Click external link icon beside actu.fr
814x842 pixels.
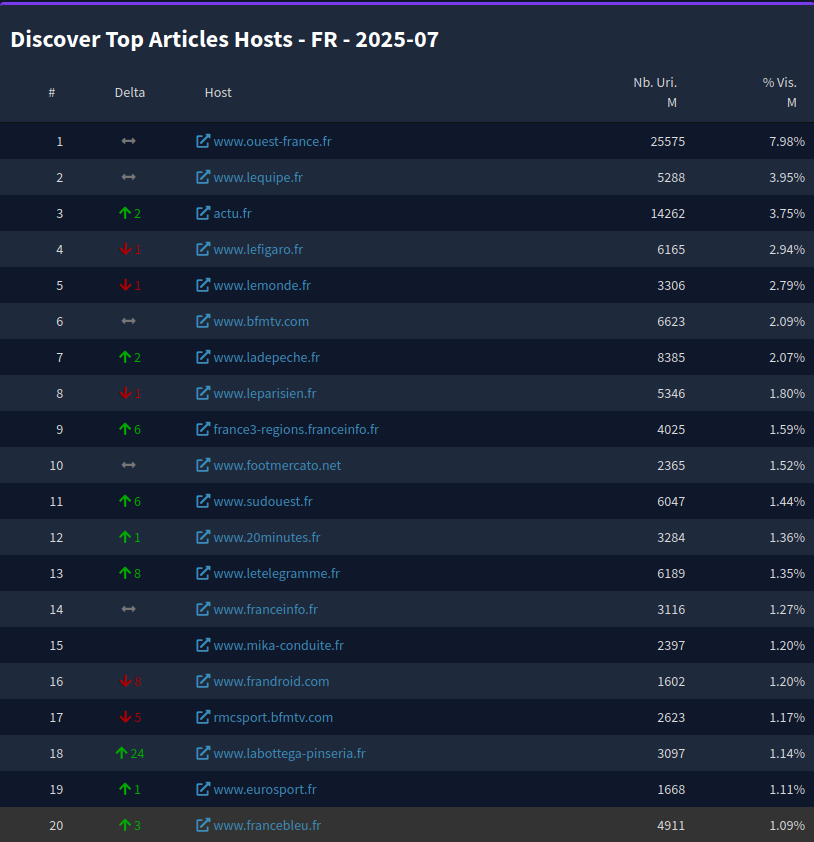click(202, 213)
